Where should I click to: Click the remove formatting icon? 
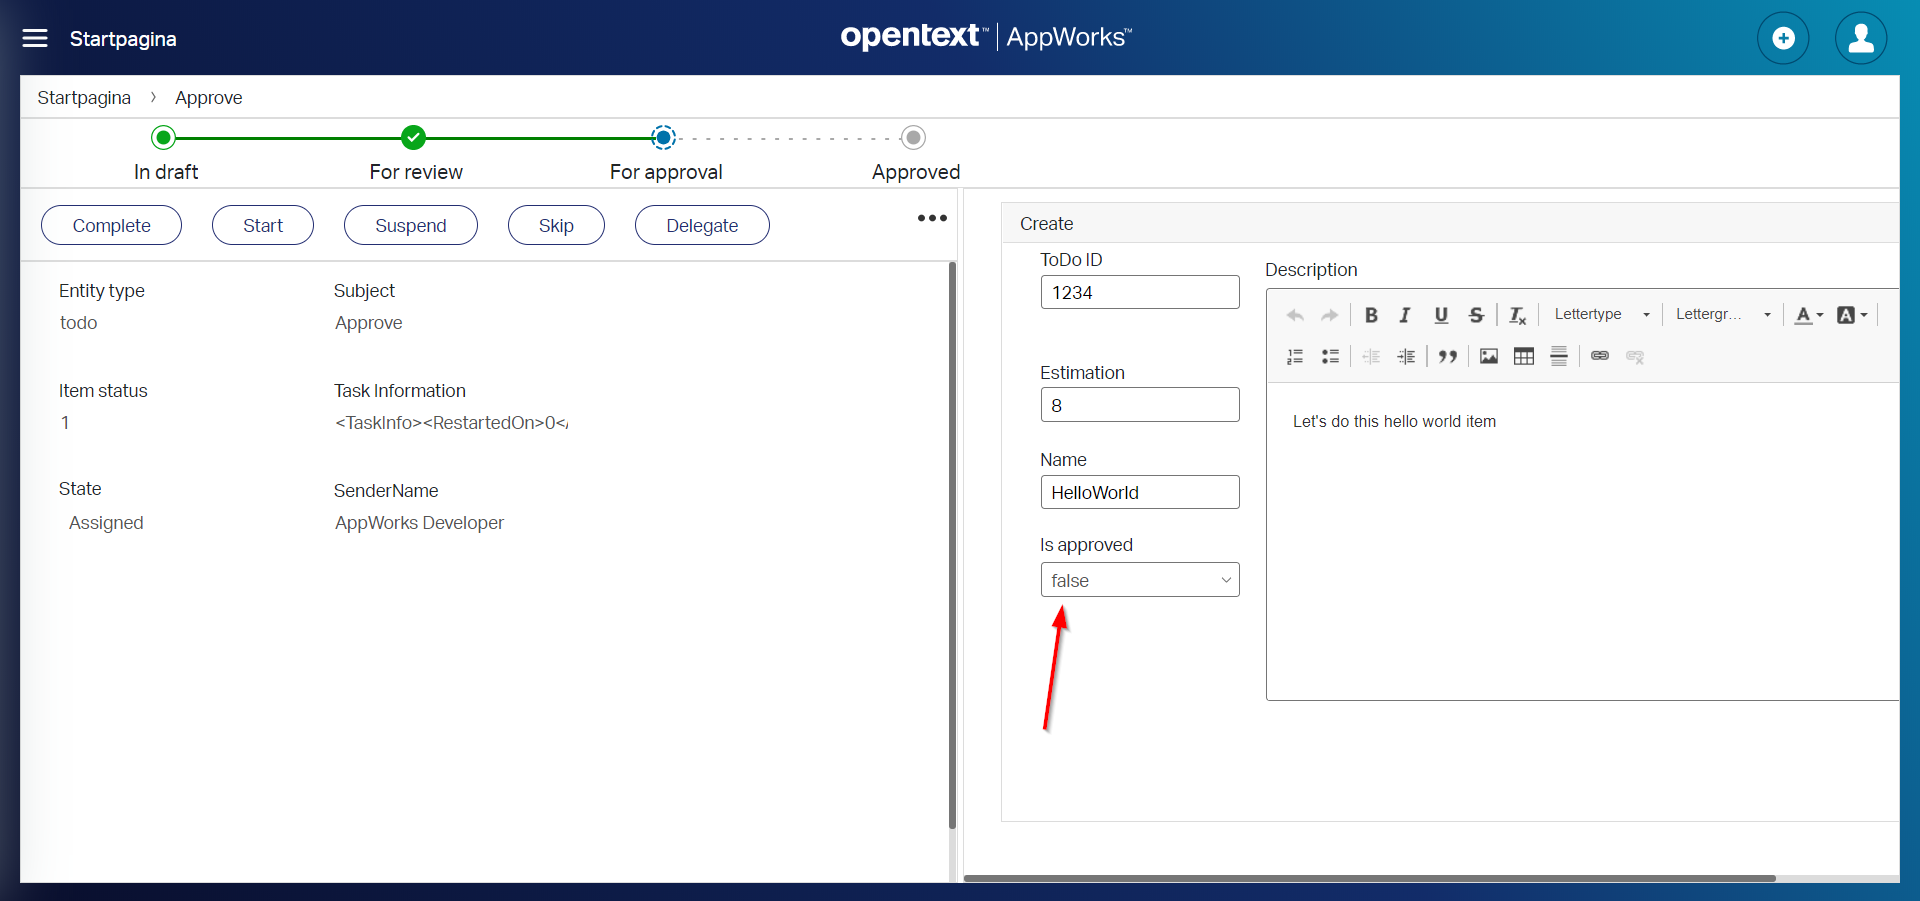(x=1517, y=315)
